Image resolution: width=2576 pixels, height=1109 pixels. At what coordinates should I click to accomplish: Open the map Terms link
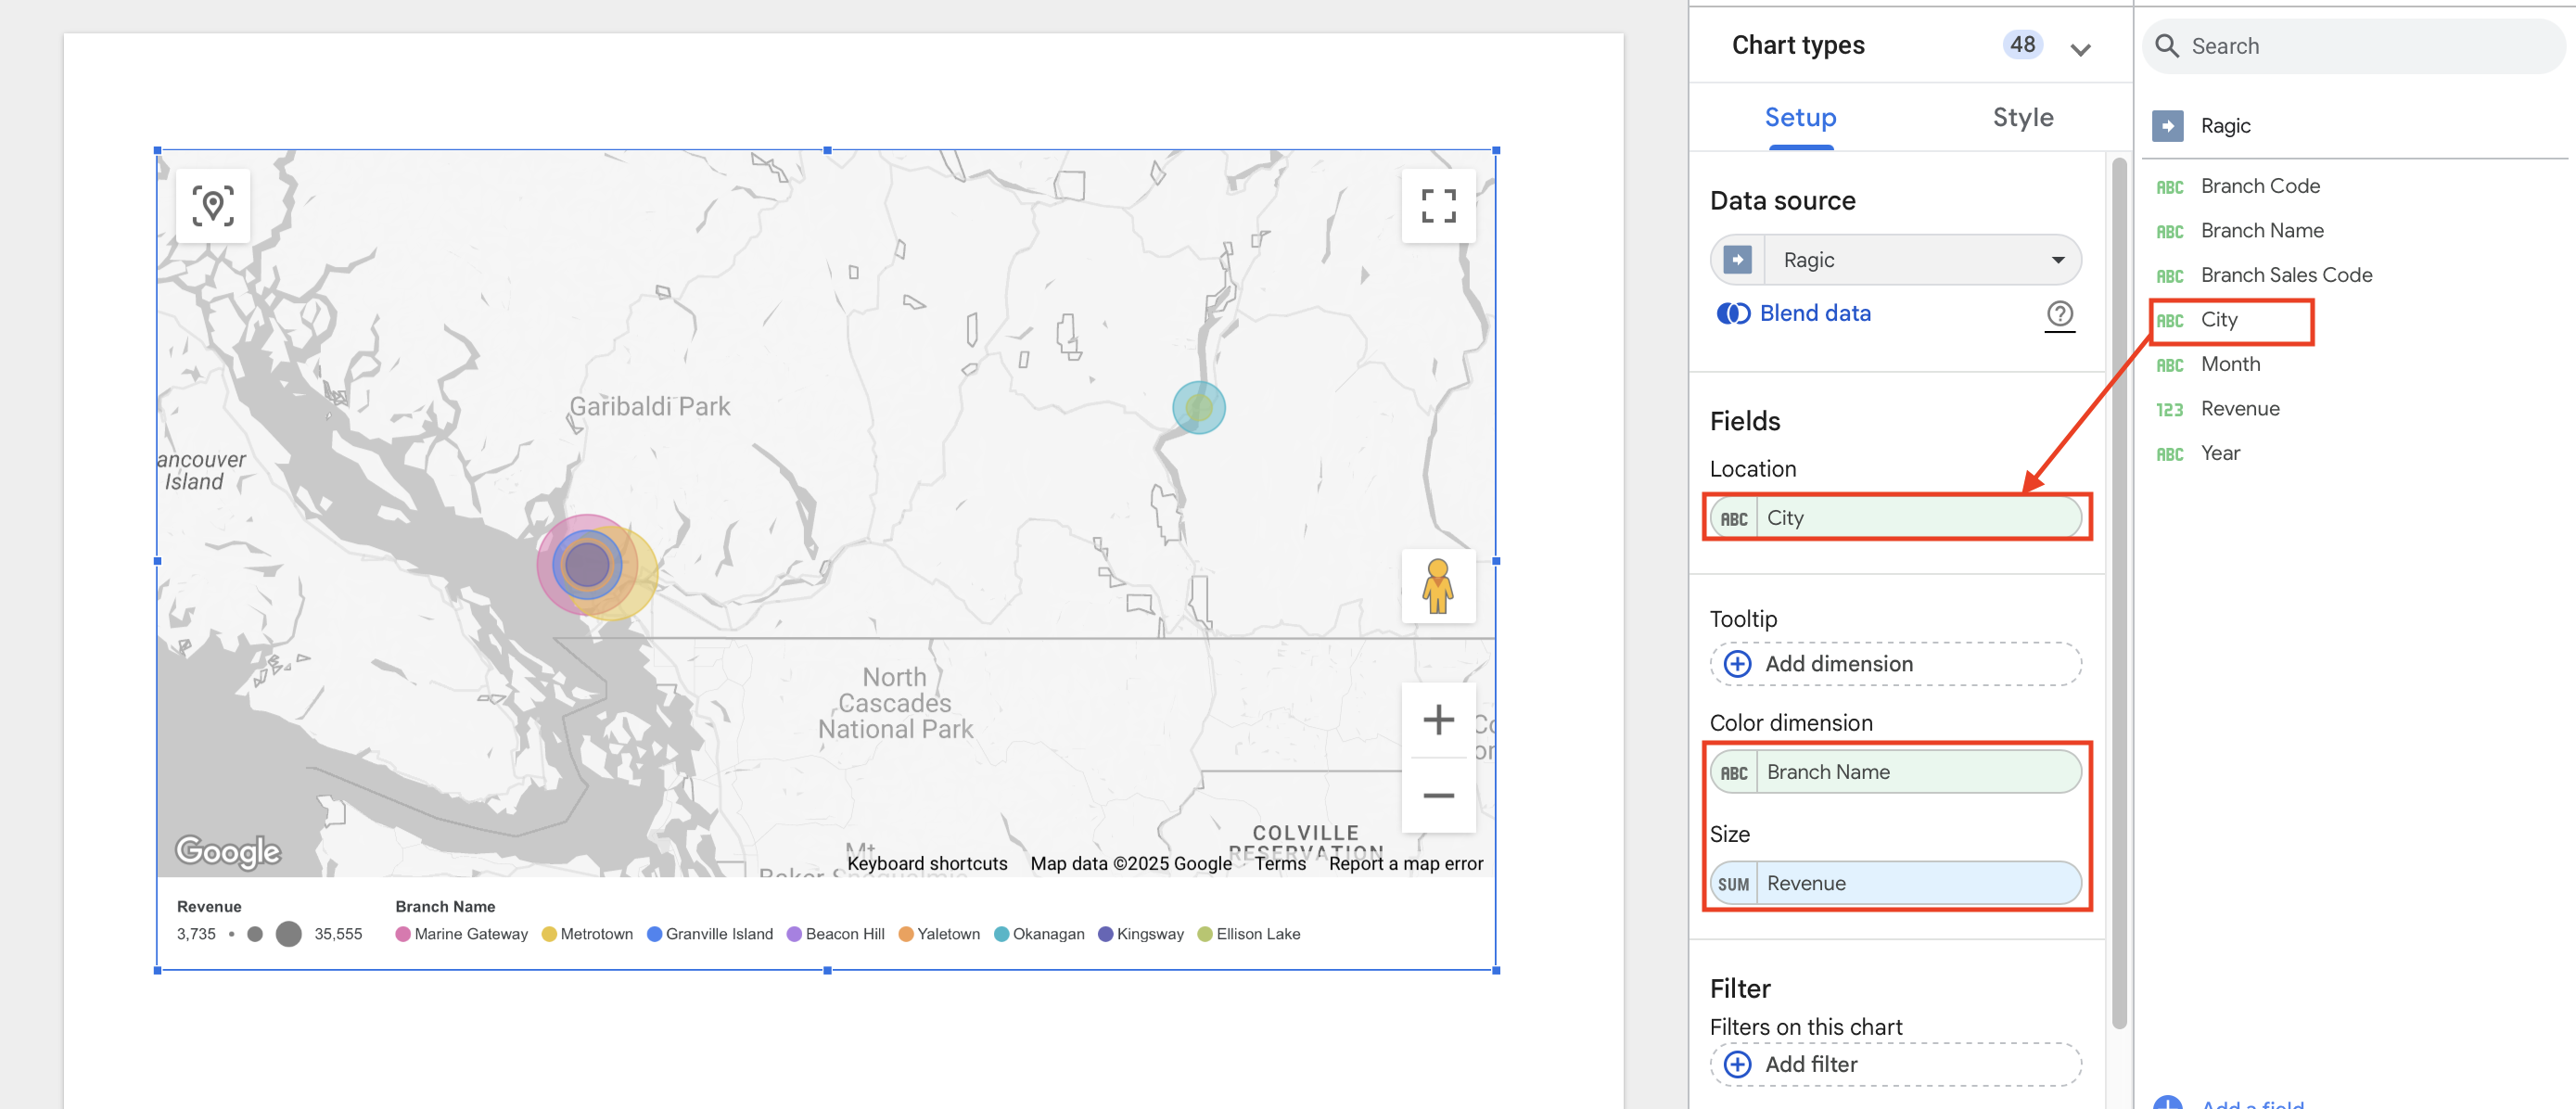click(x=1279, y=864)
